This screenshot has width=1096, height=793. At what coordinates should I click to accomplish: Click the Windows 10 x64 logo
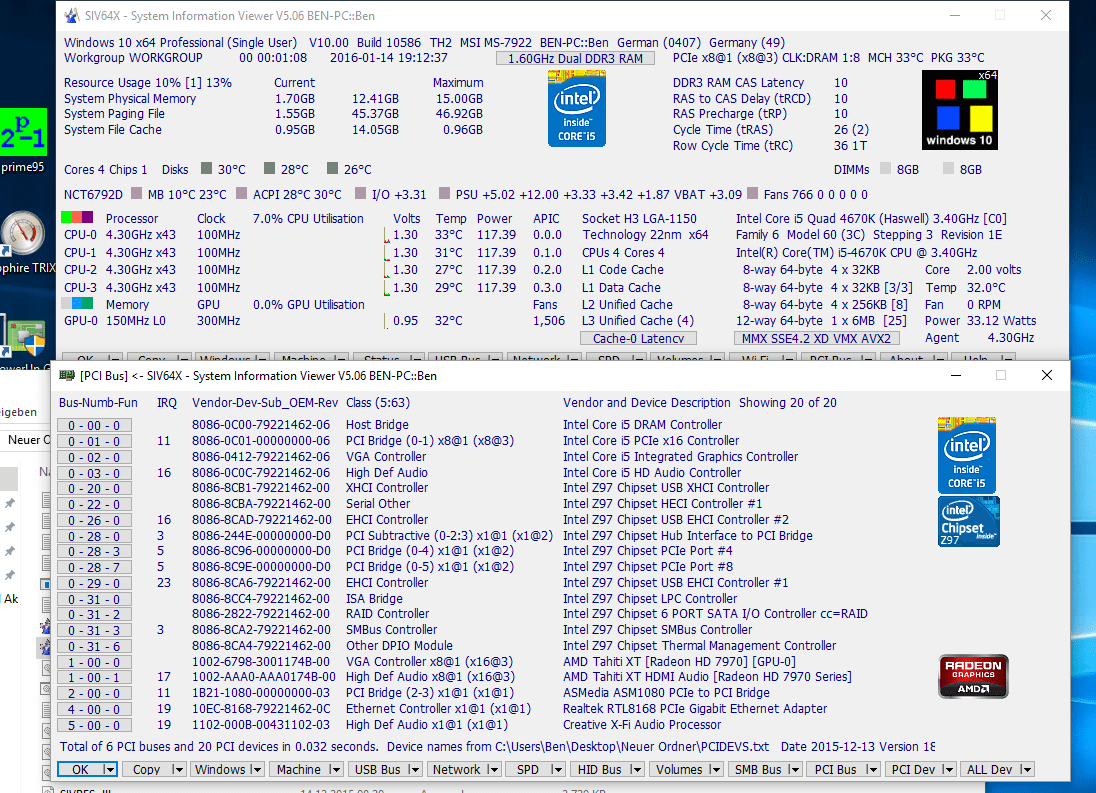960,110
